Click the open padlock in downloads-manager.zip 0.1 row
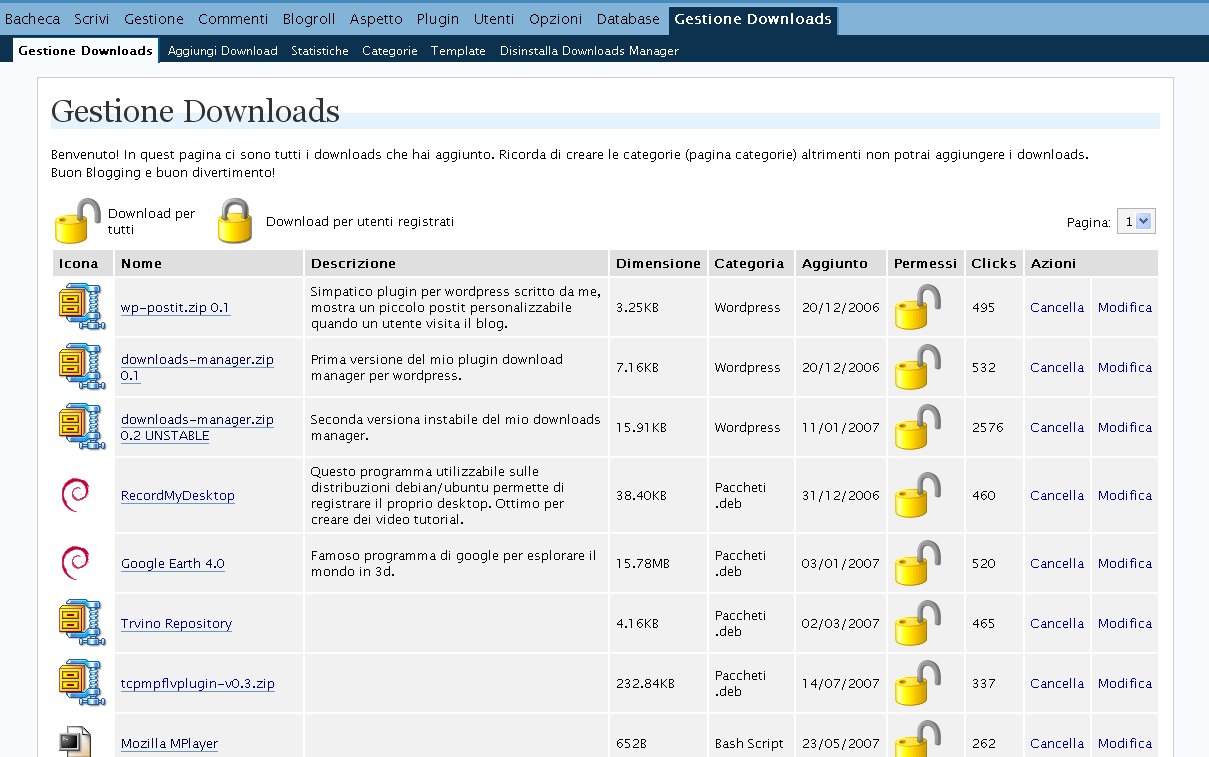This screenshot has width=1209, height=757. tap(918, 367)
